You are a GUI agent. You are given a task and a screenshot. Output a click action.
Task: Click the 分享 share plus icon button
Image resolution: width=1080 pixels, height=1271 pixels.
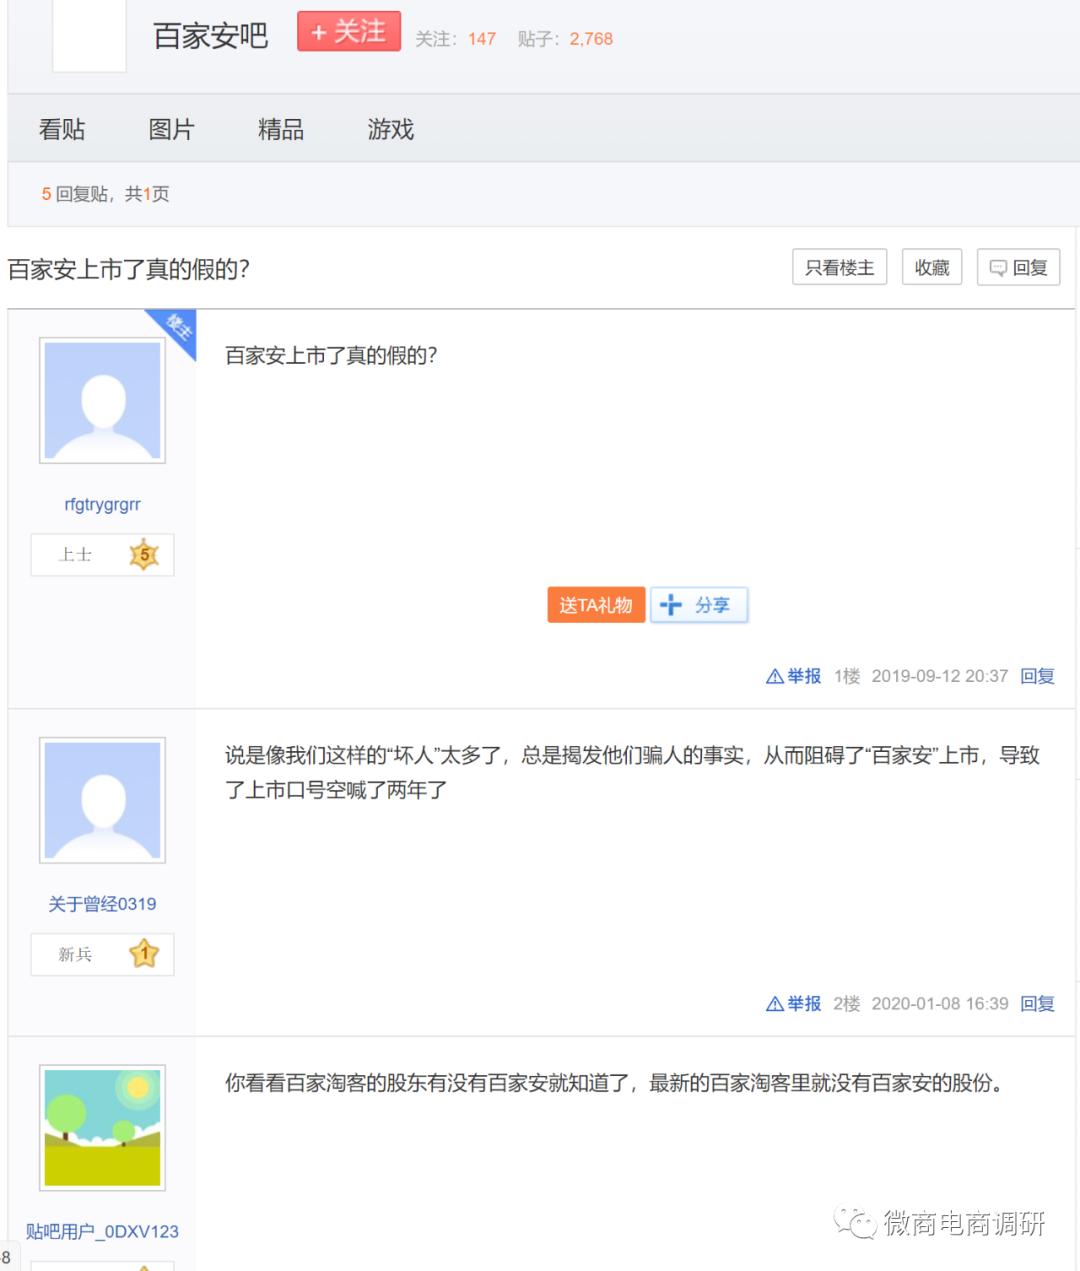tap(699, 605)
